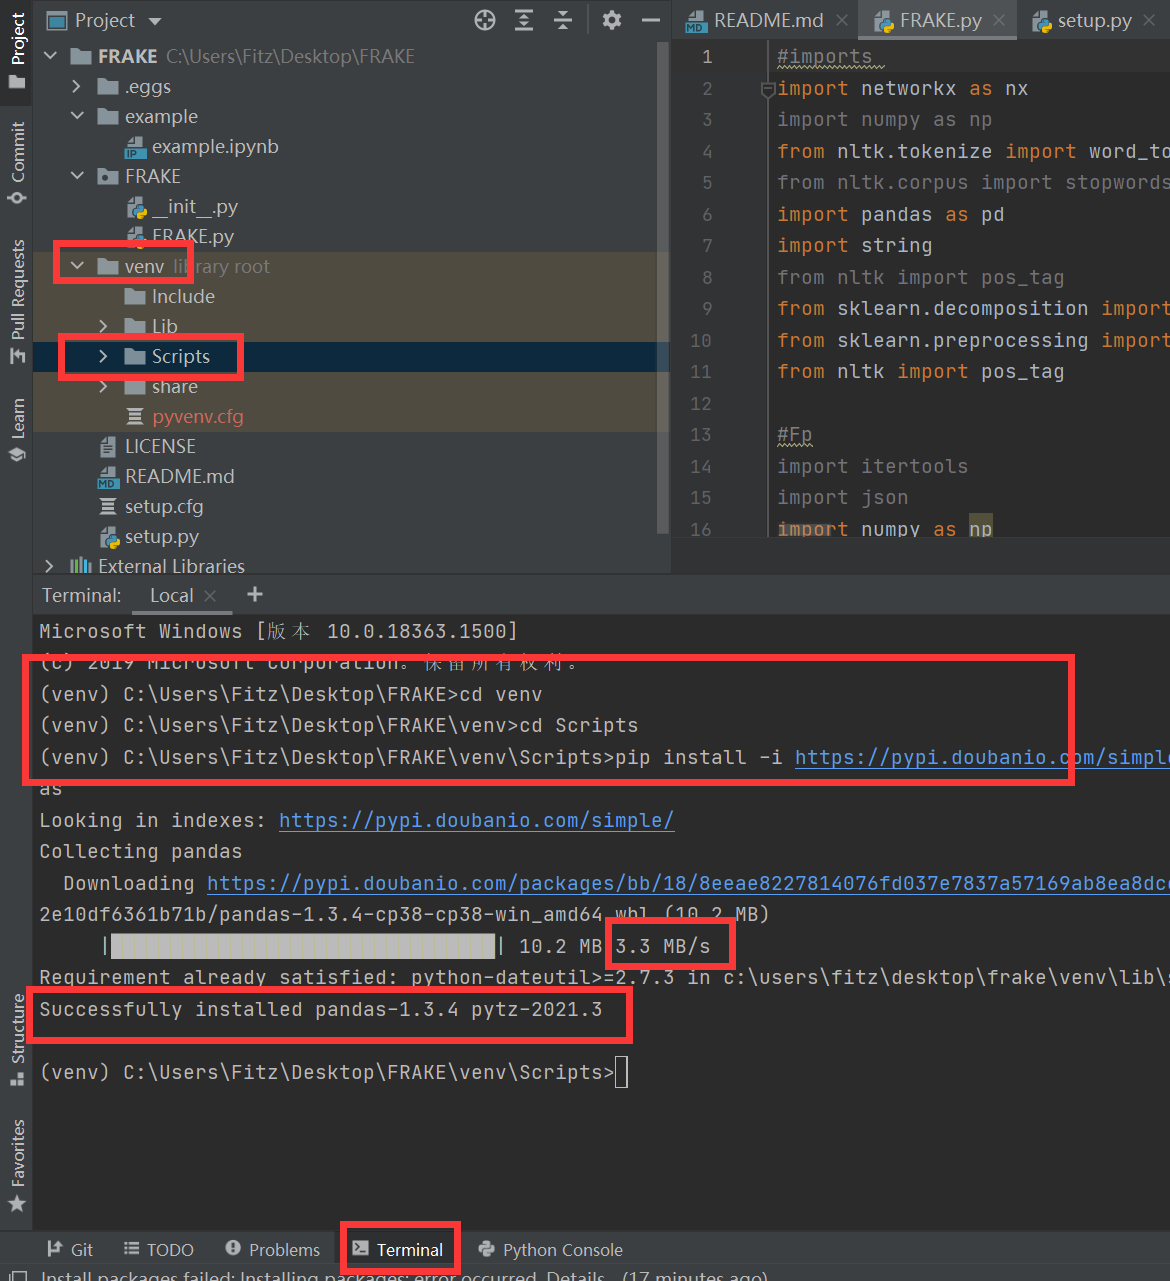
Task: Click editor line number 12
Action: pos(701,403)
